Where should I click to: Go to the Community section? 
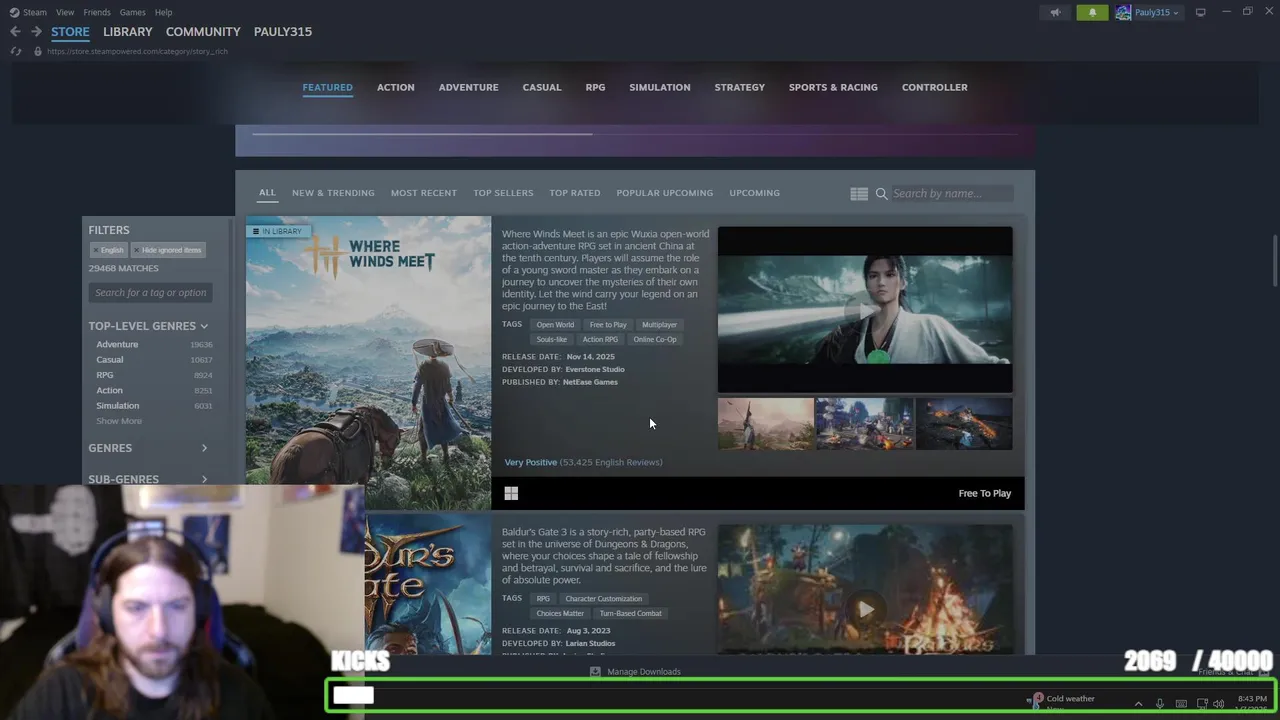(203, 32)
